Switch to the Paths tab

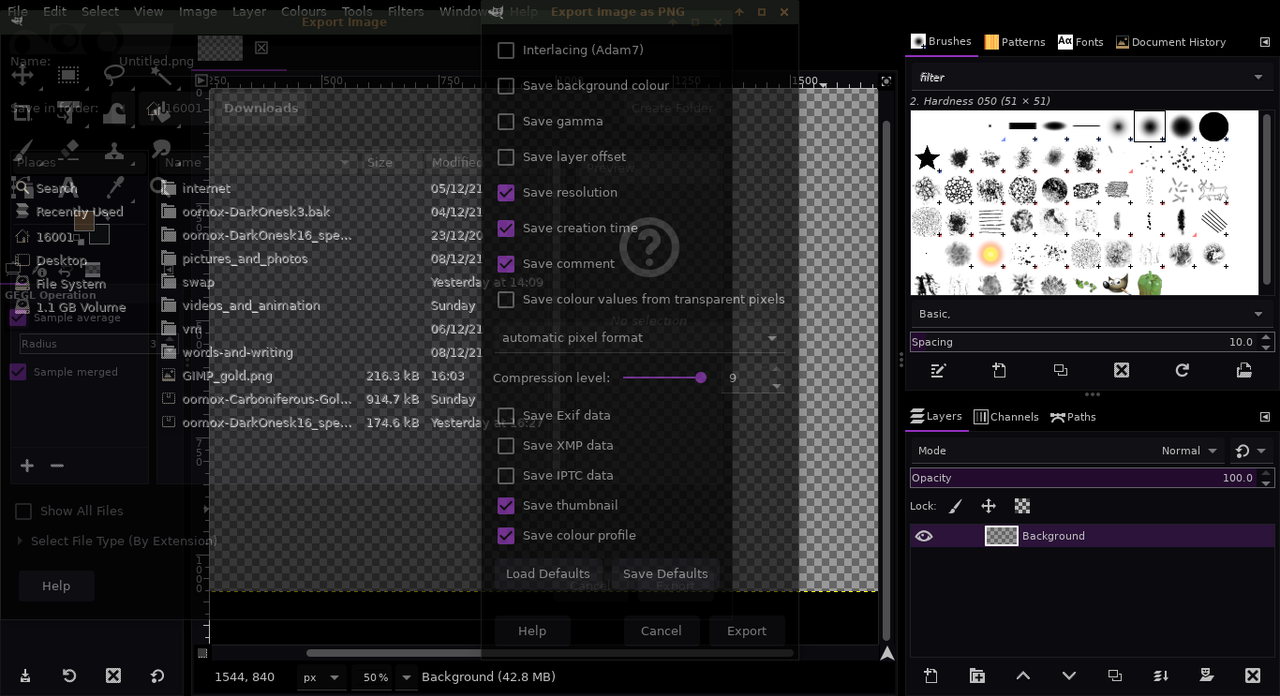(1073, 417)
